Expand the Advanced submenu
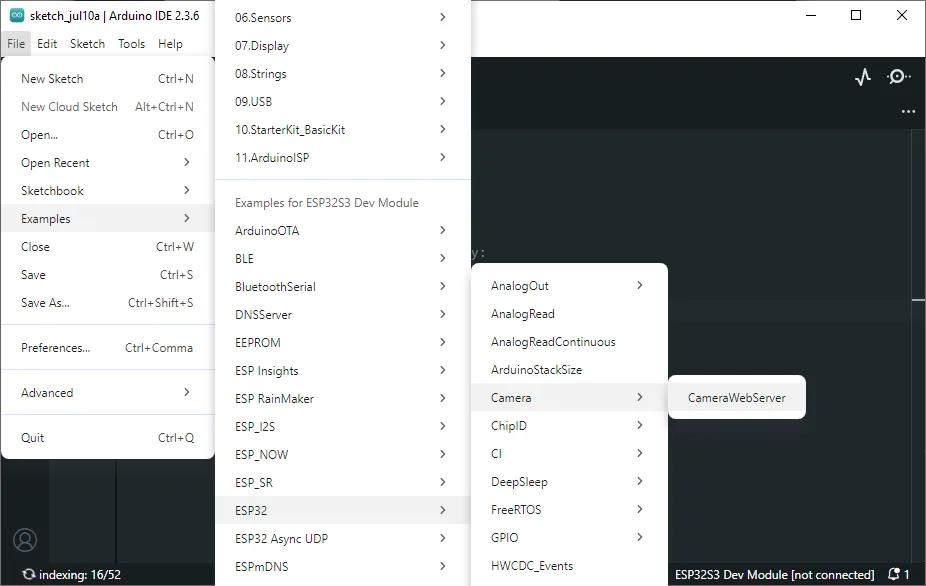Viewport: 926px width, 586px height. point(107,393)
